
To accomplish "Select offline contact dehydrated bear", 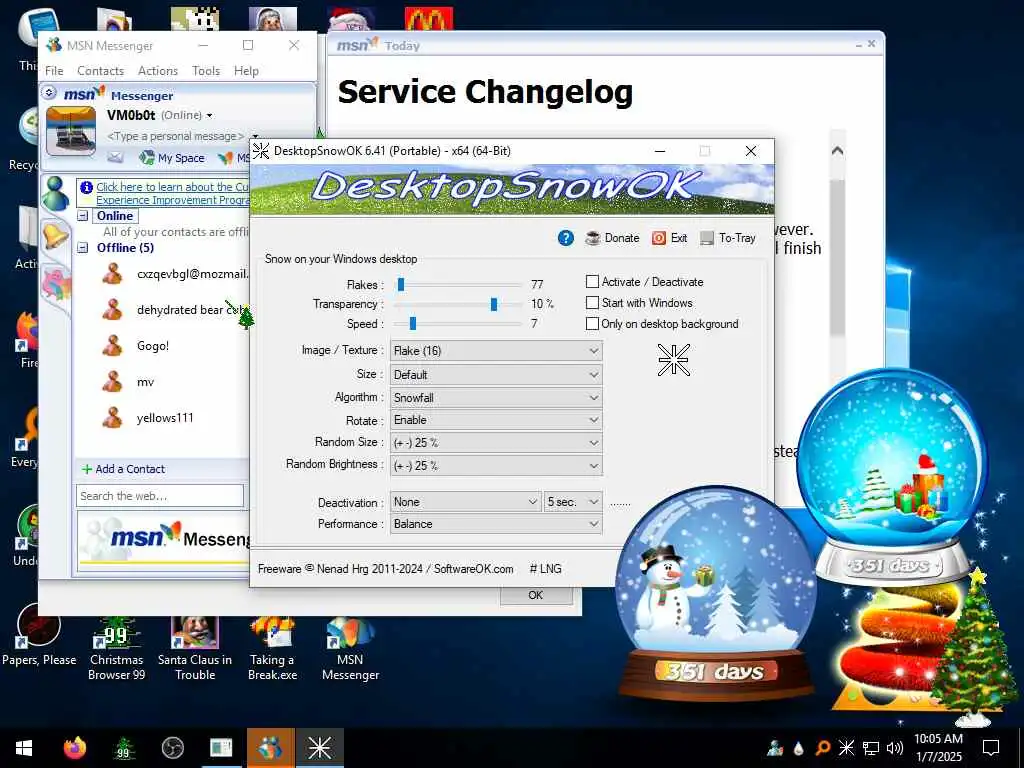I will (180, 310).
